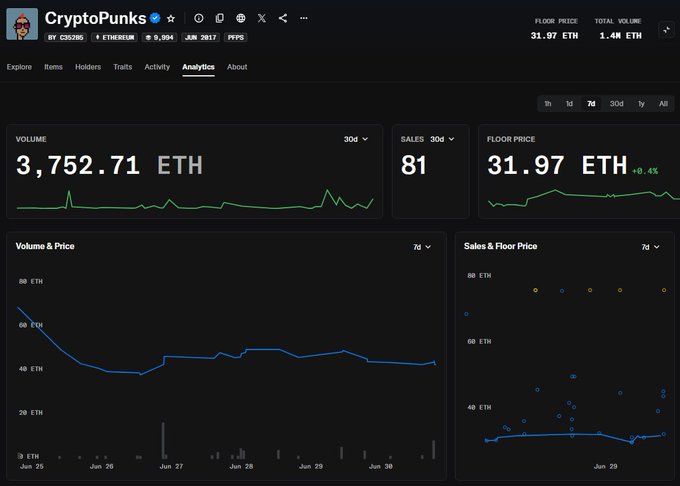680x486 pixels.
Task: Click the collapse icon beside Total Volume
Action: click(x=666, y=30)
